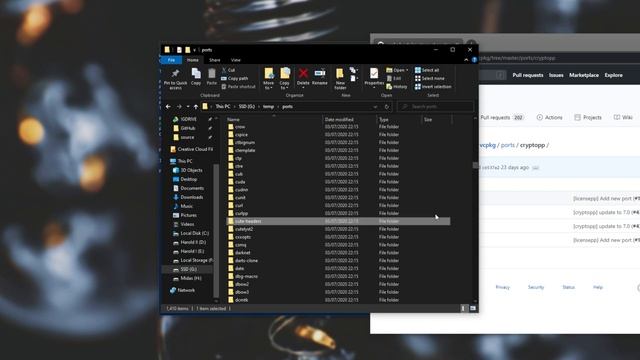Expand the address bar history chevron

point(375,107)
